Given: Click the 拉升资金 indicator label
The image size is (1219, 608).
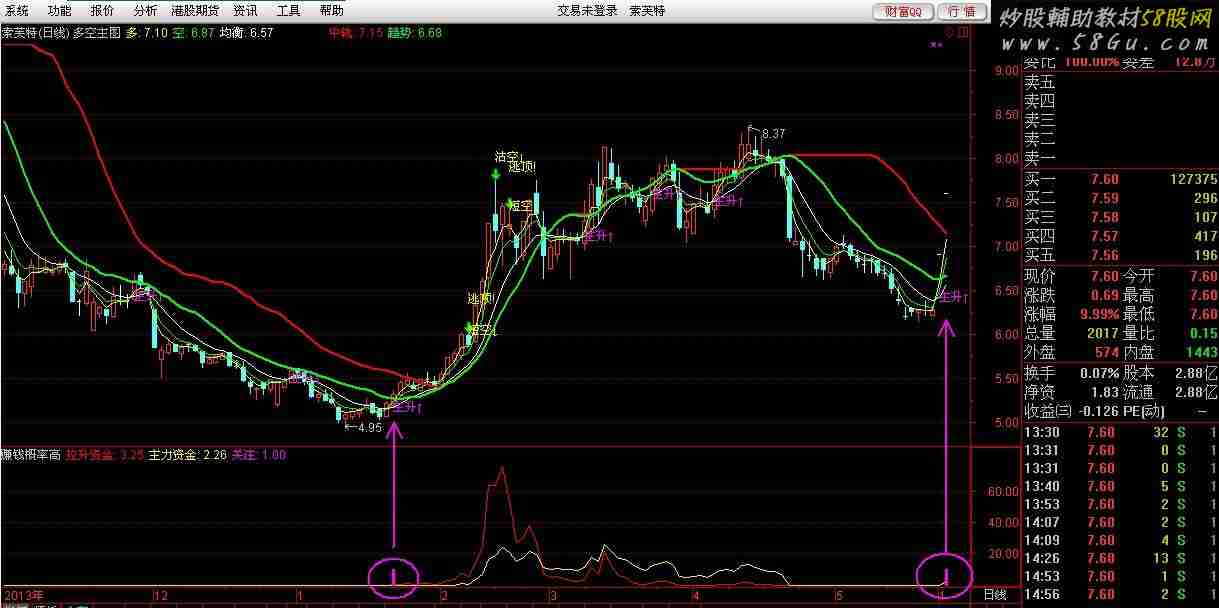Looking at the screenshot, I should (x=91, y=455).
